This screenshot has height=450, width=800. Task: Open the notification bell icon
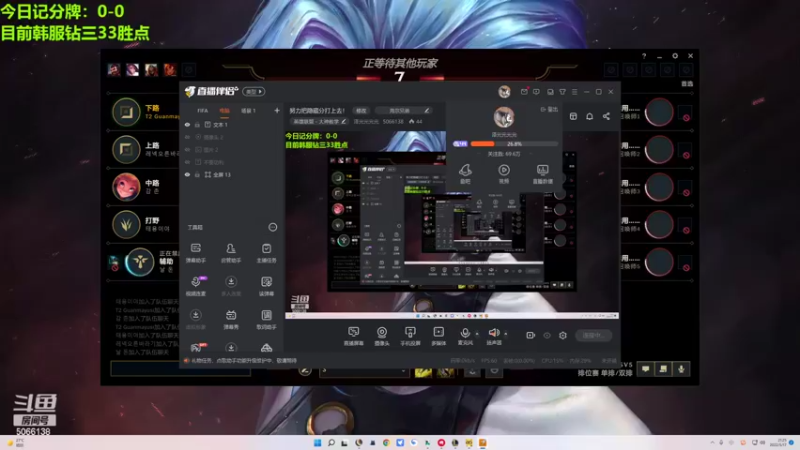pos(589,116)
